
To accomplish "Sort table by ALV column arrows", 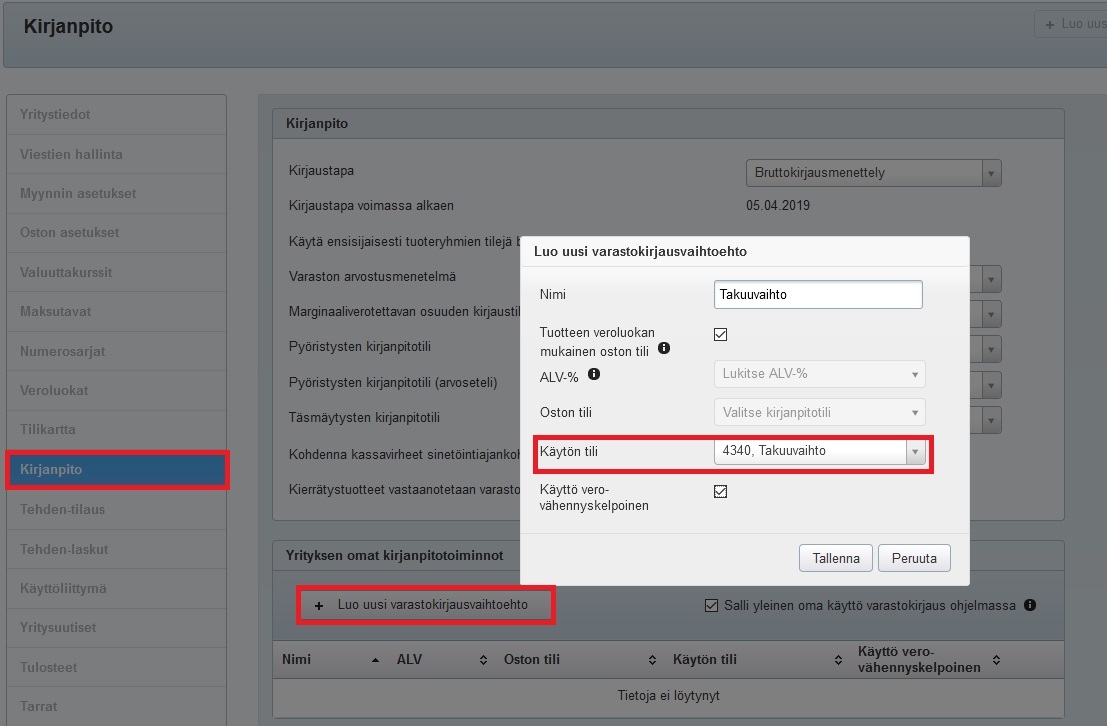I will (483, 660).
